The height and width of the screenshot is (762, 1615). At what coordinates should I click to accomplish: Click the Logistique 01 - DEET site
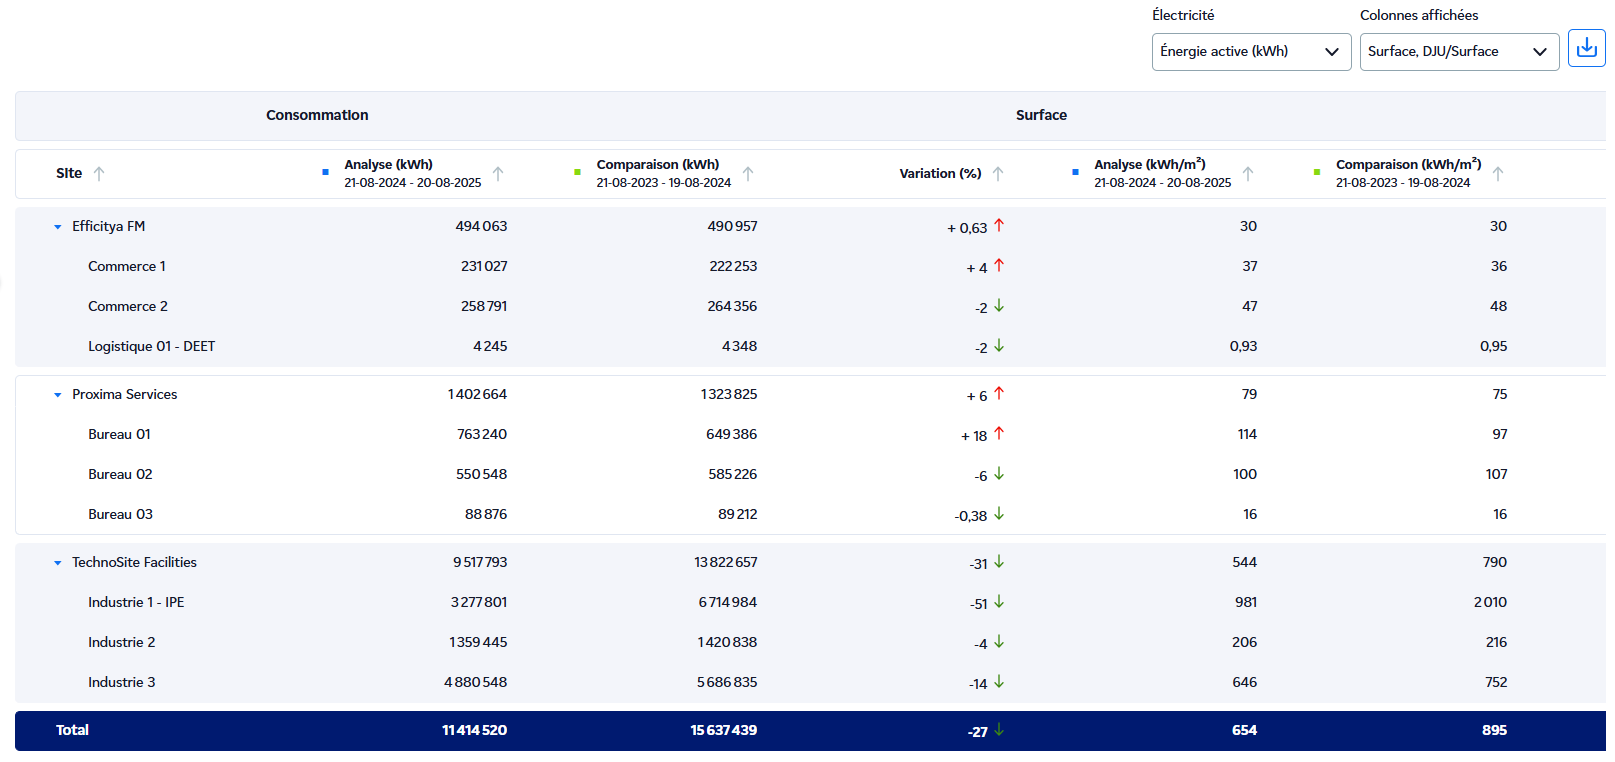(x=151, y=347)
